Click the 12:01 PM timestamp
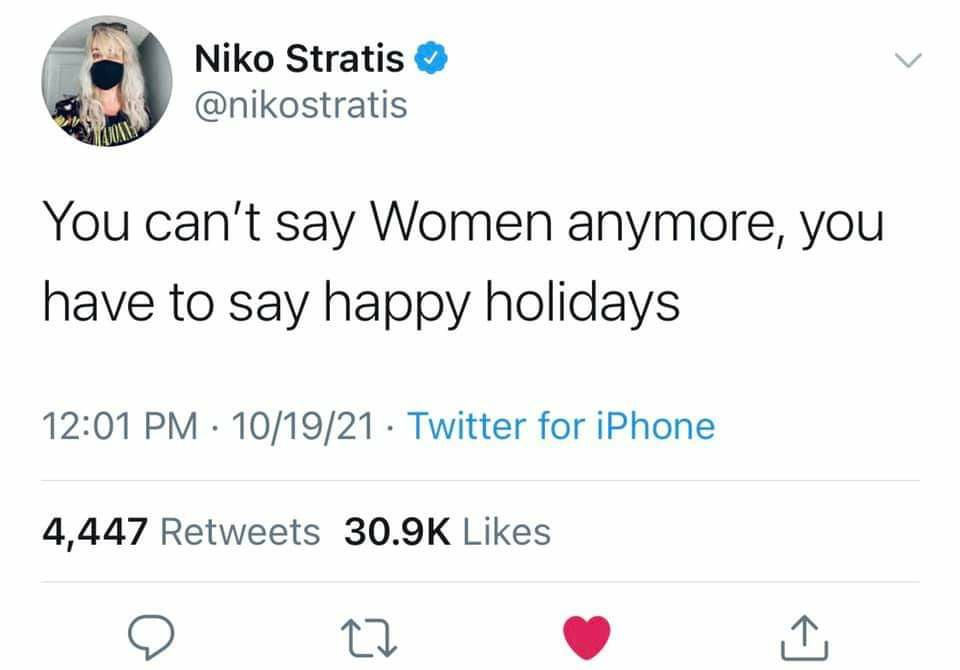960x670 pixels. [x=112, y=427]
